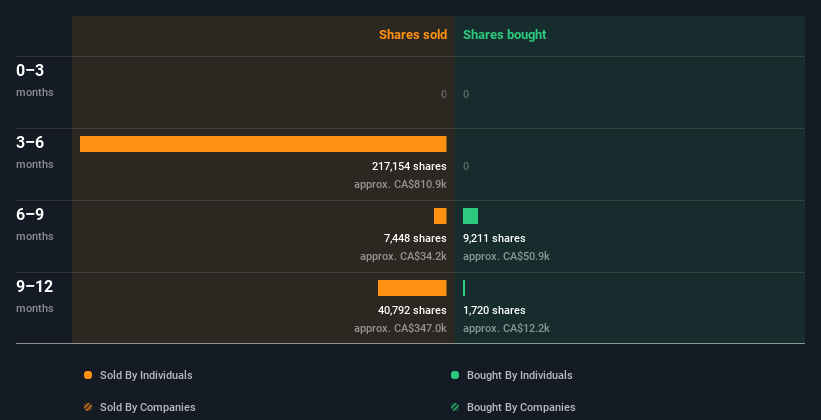This screenshot has height=420, width=821.
Task: Click the orange Sold By Individuals legend dot
Action: click(x=88, y=375)
